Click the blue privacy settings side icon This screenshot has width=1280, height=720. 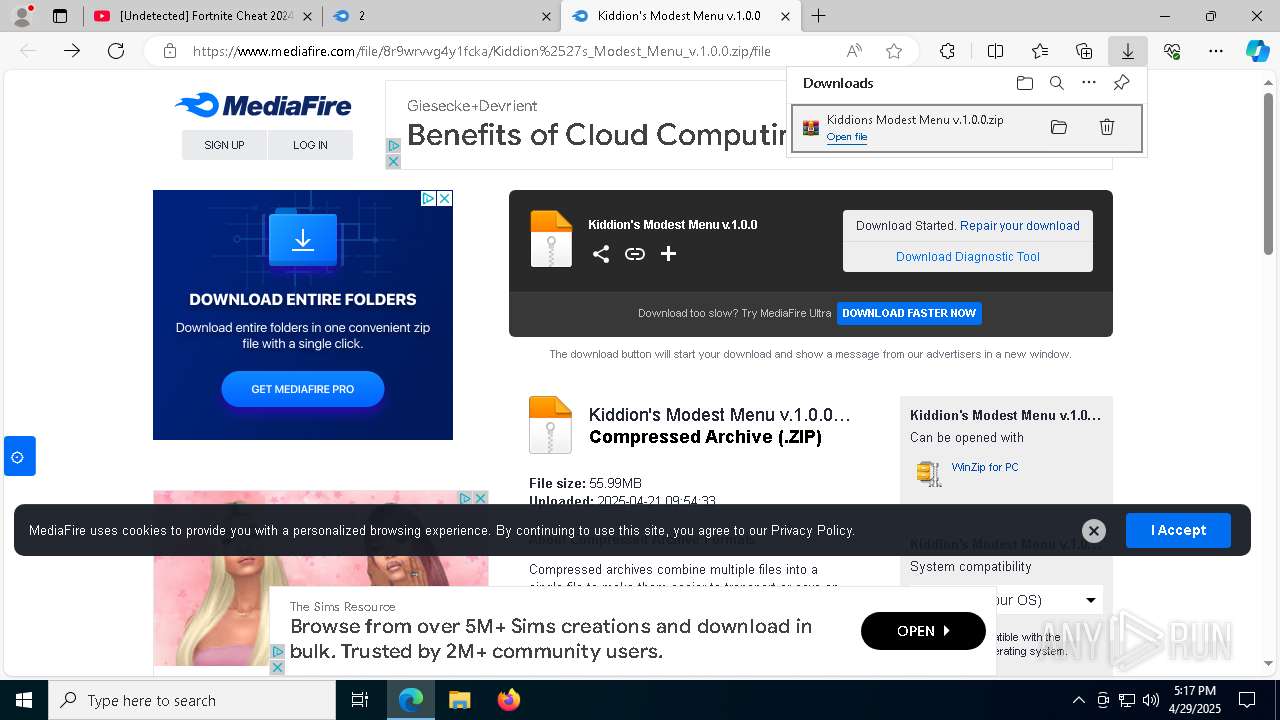click(19, 457)
